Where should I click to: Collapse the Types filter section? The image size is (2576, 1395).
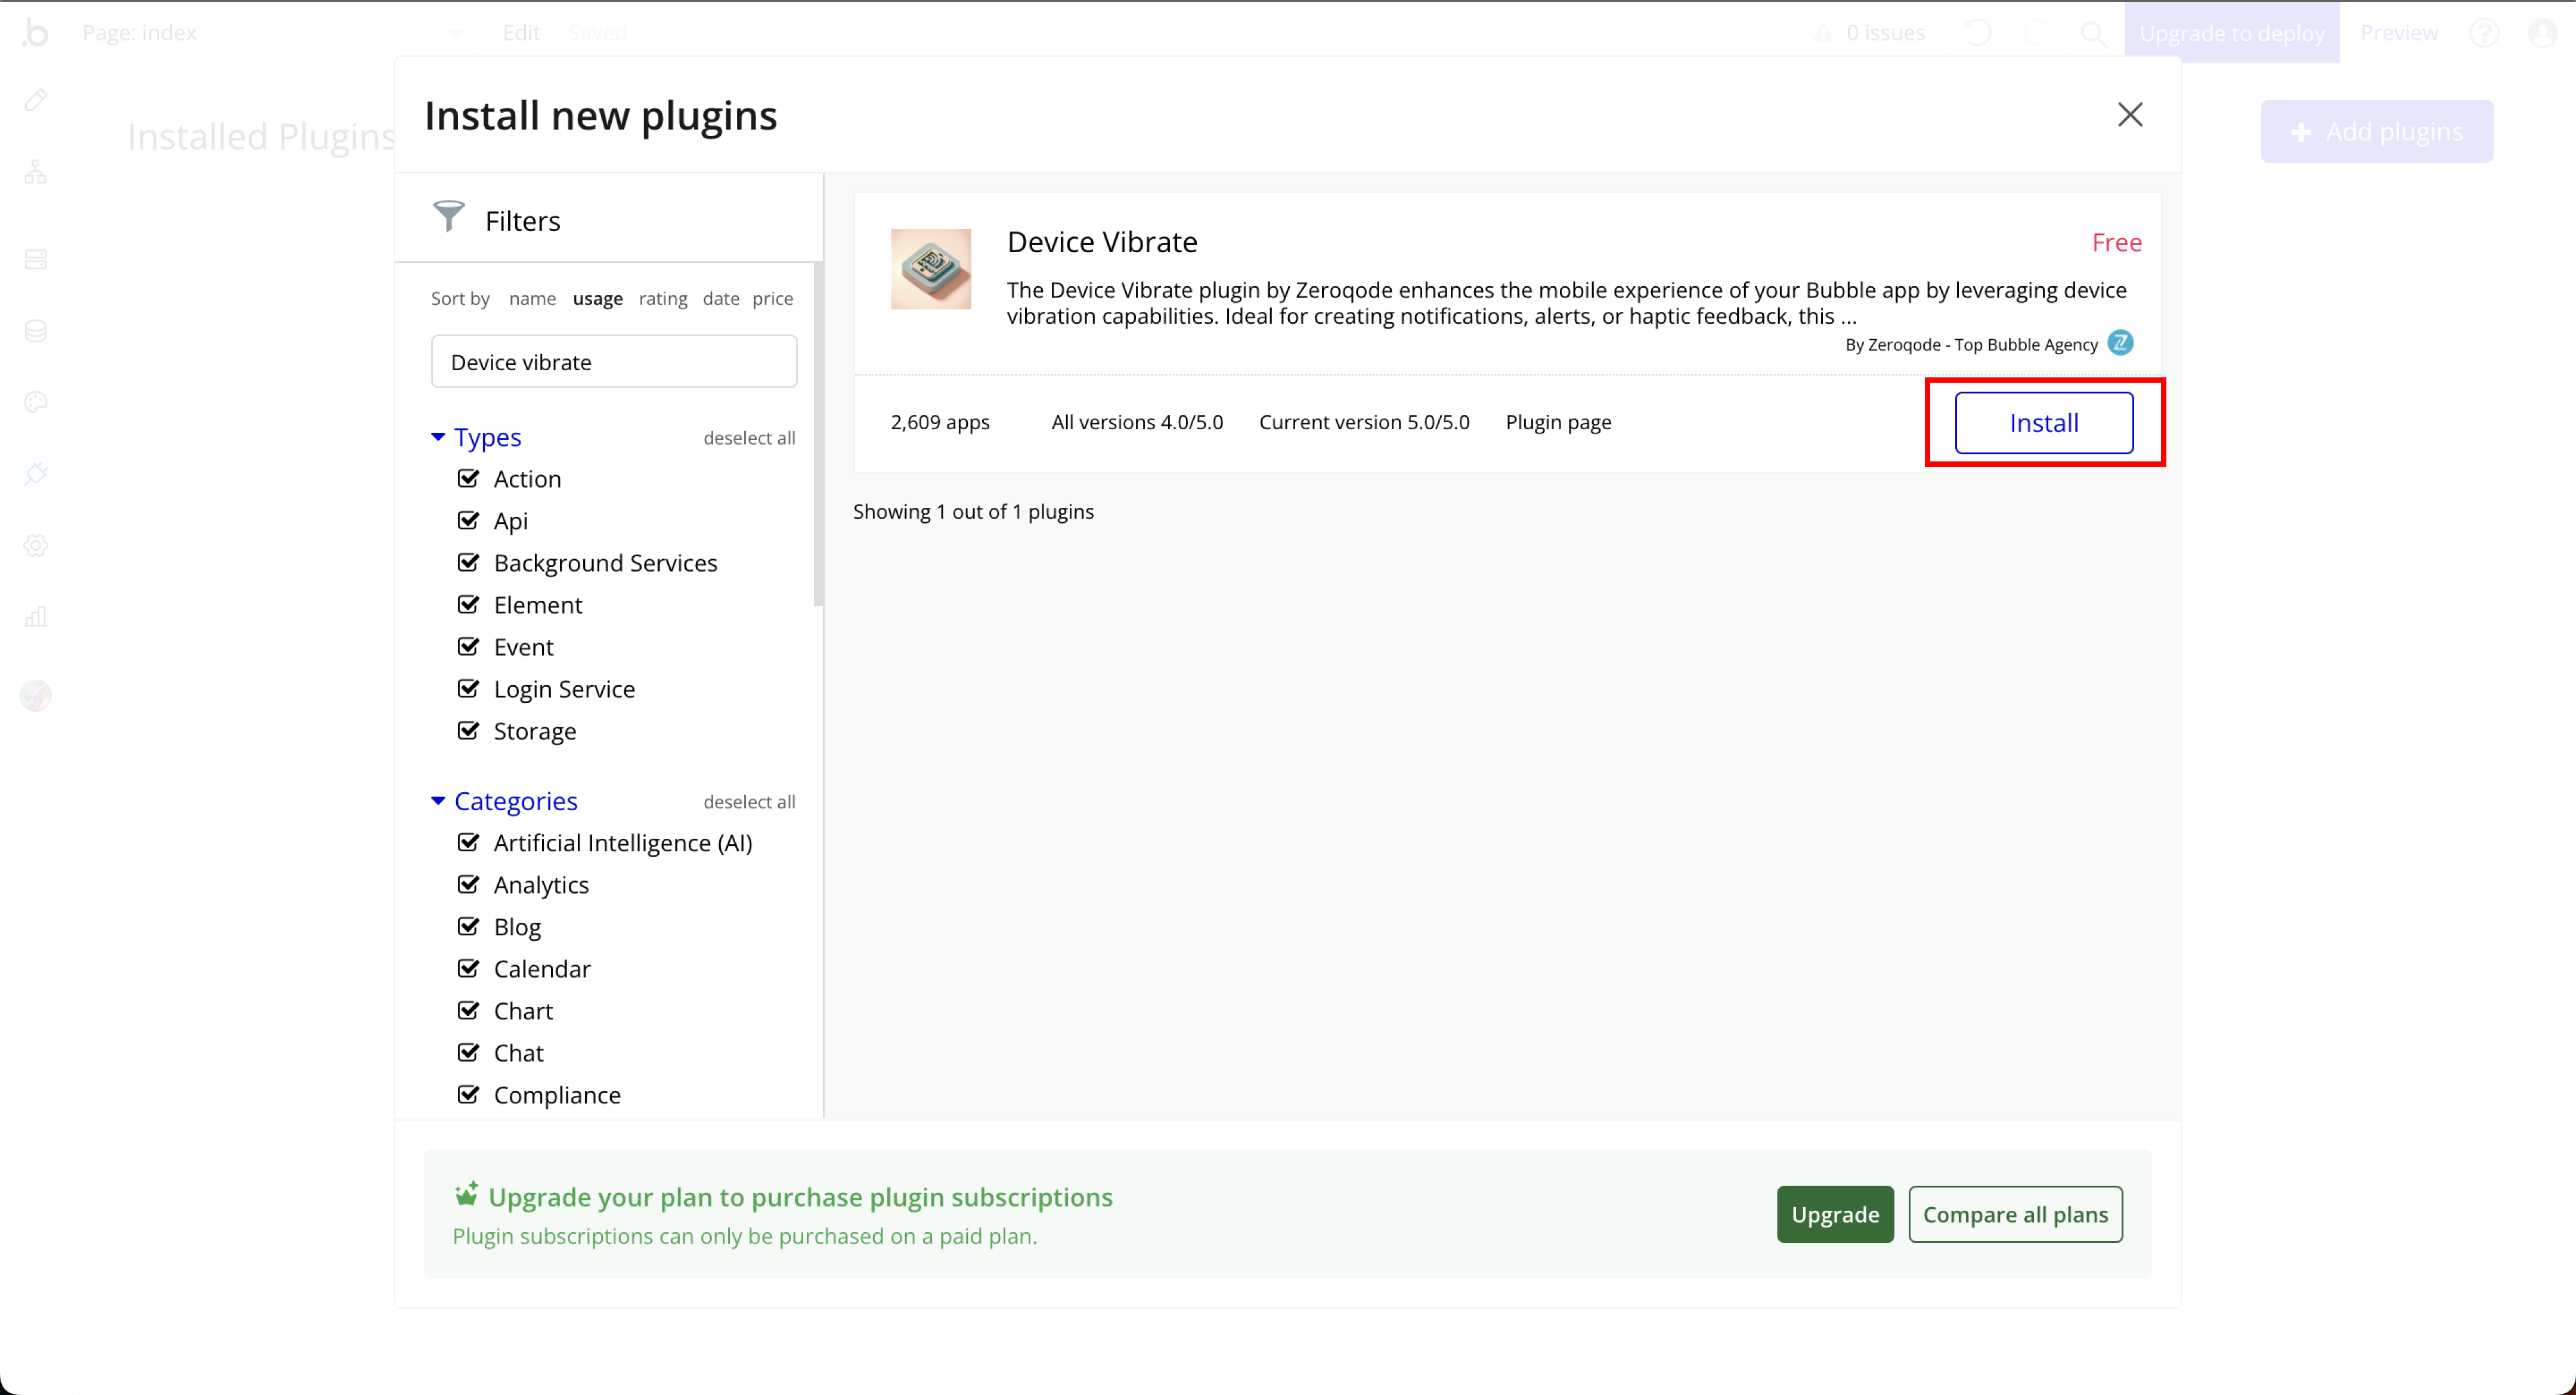438,437
